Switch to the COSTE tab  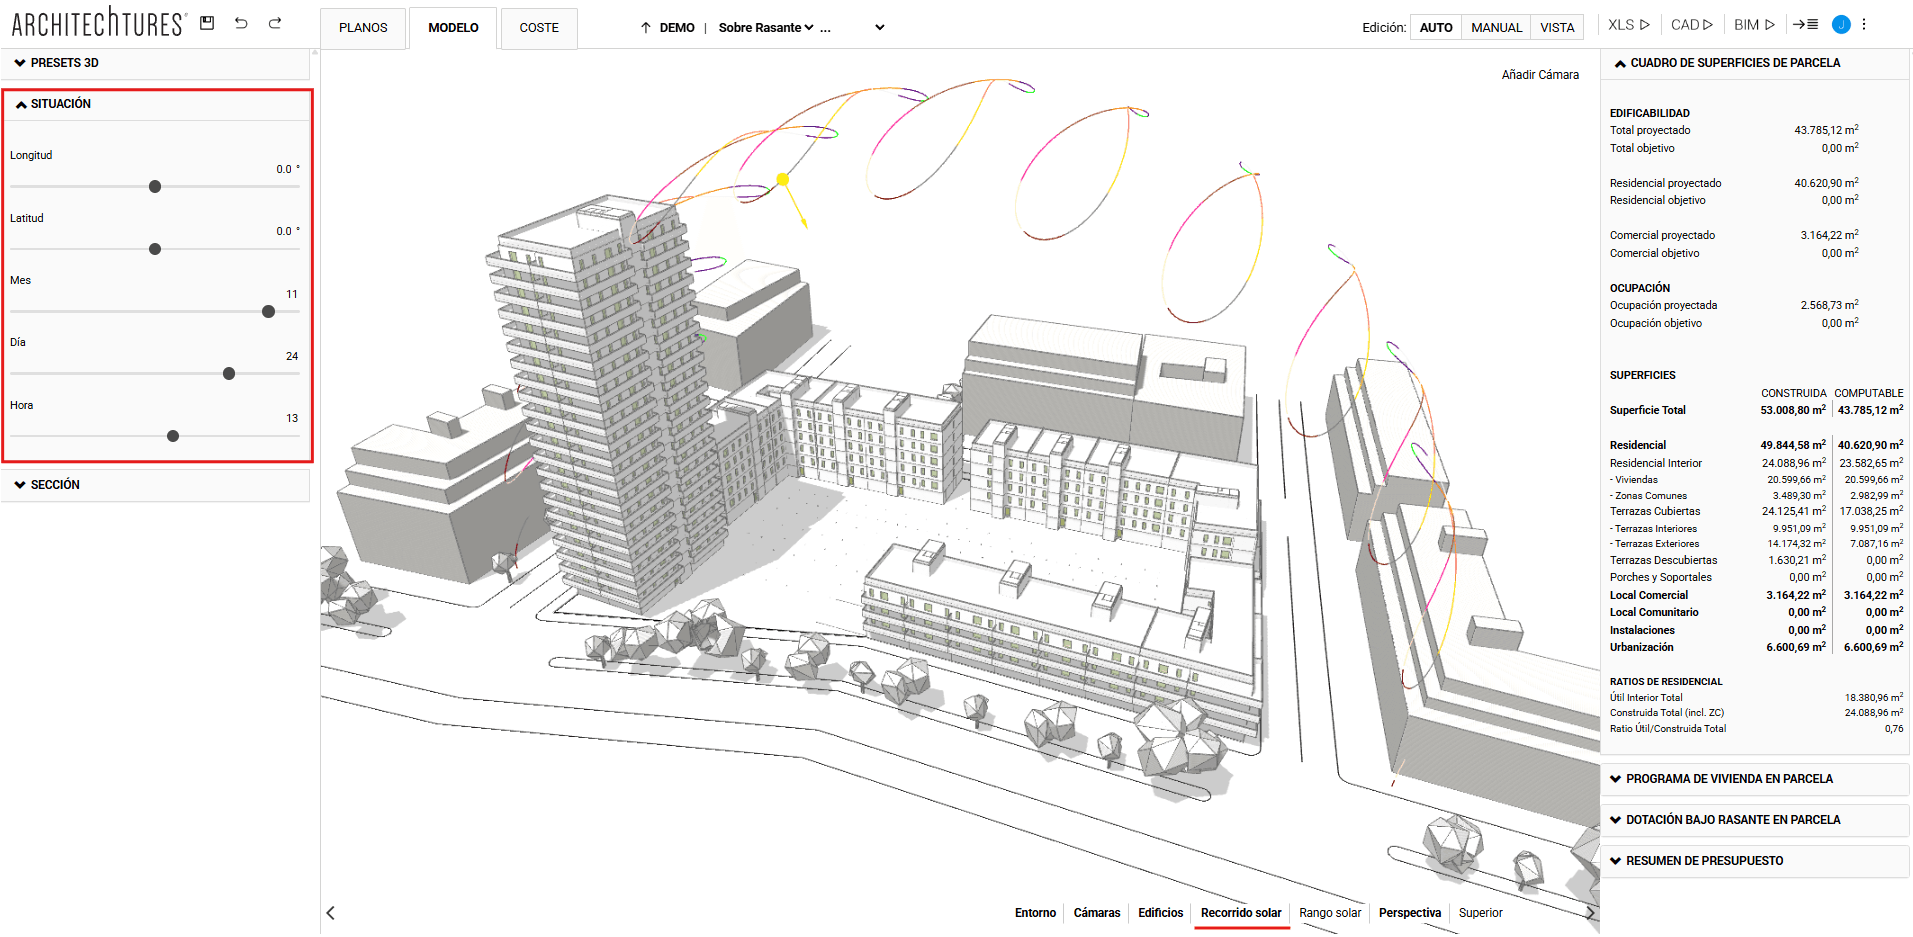pos(539,28)
